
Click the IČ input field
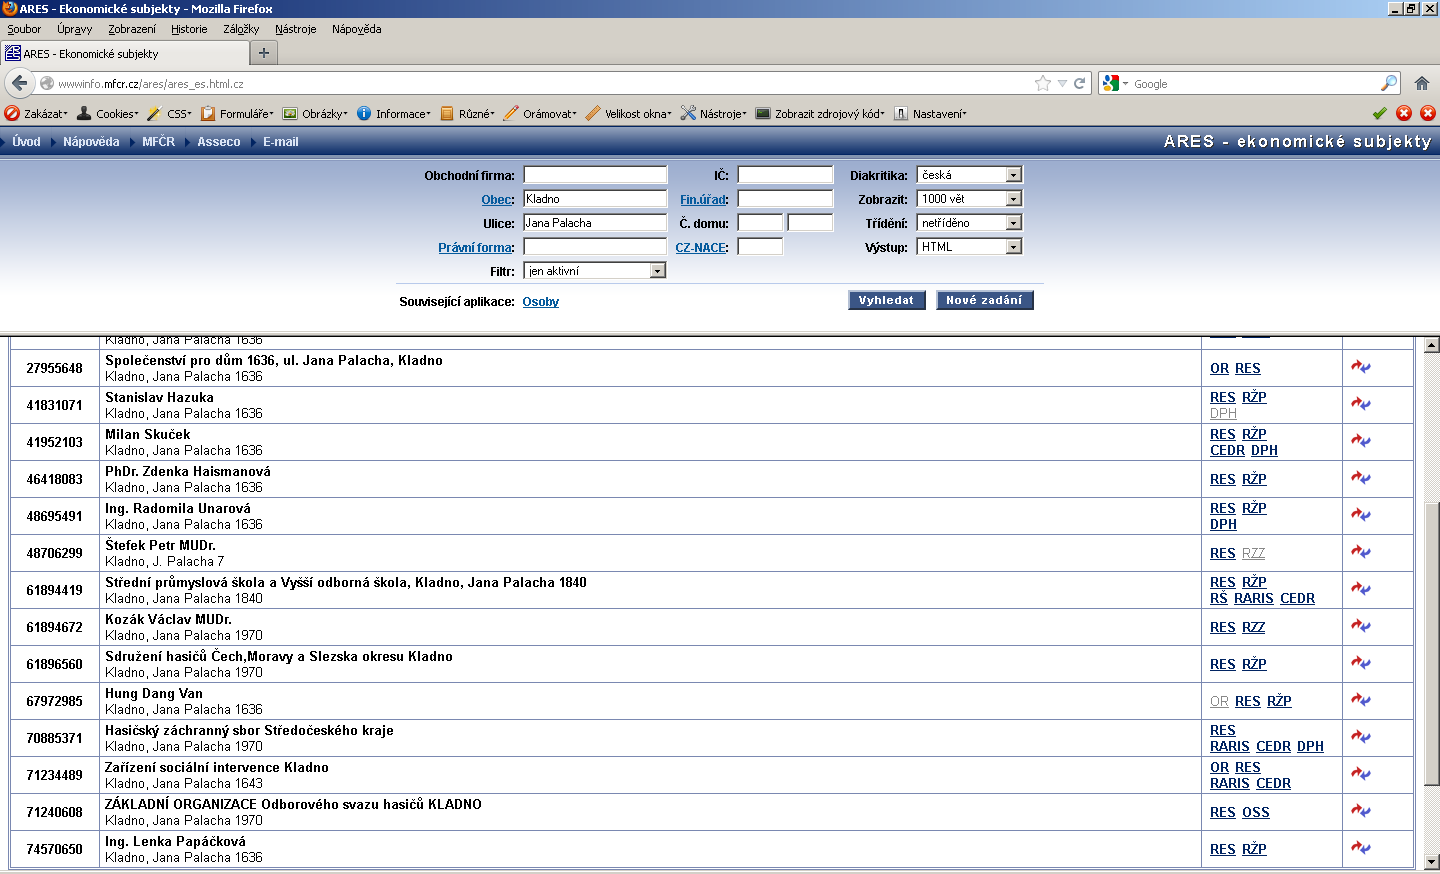[x=785, y=175]
